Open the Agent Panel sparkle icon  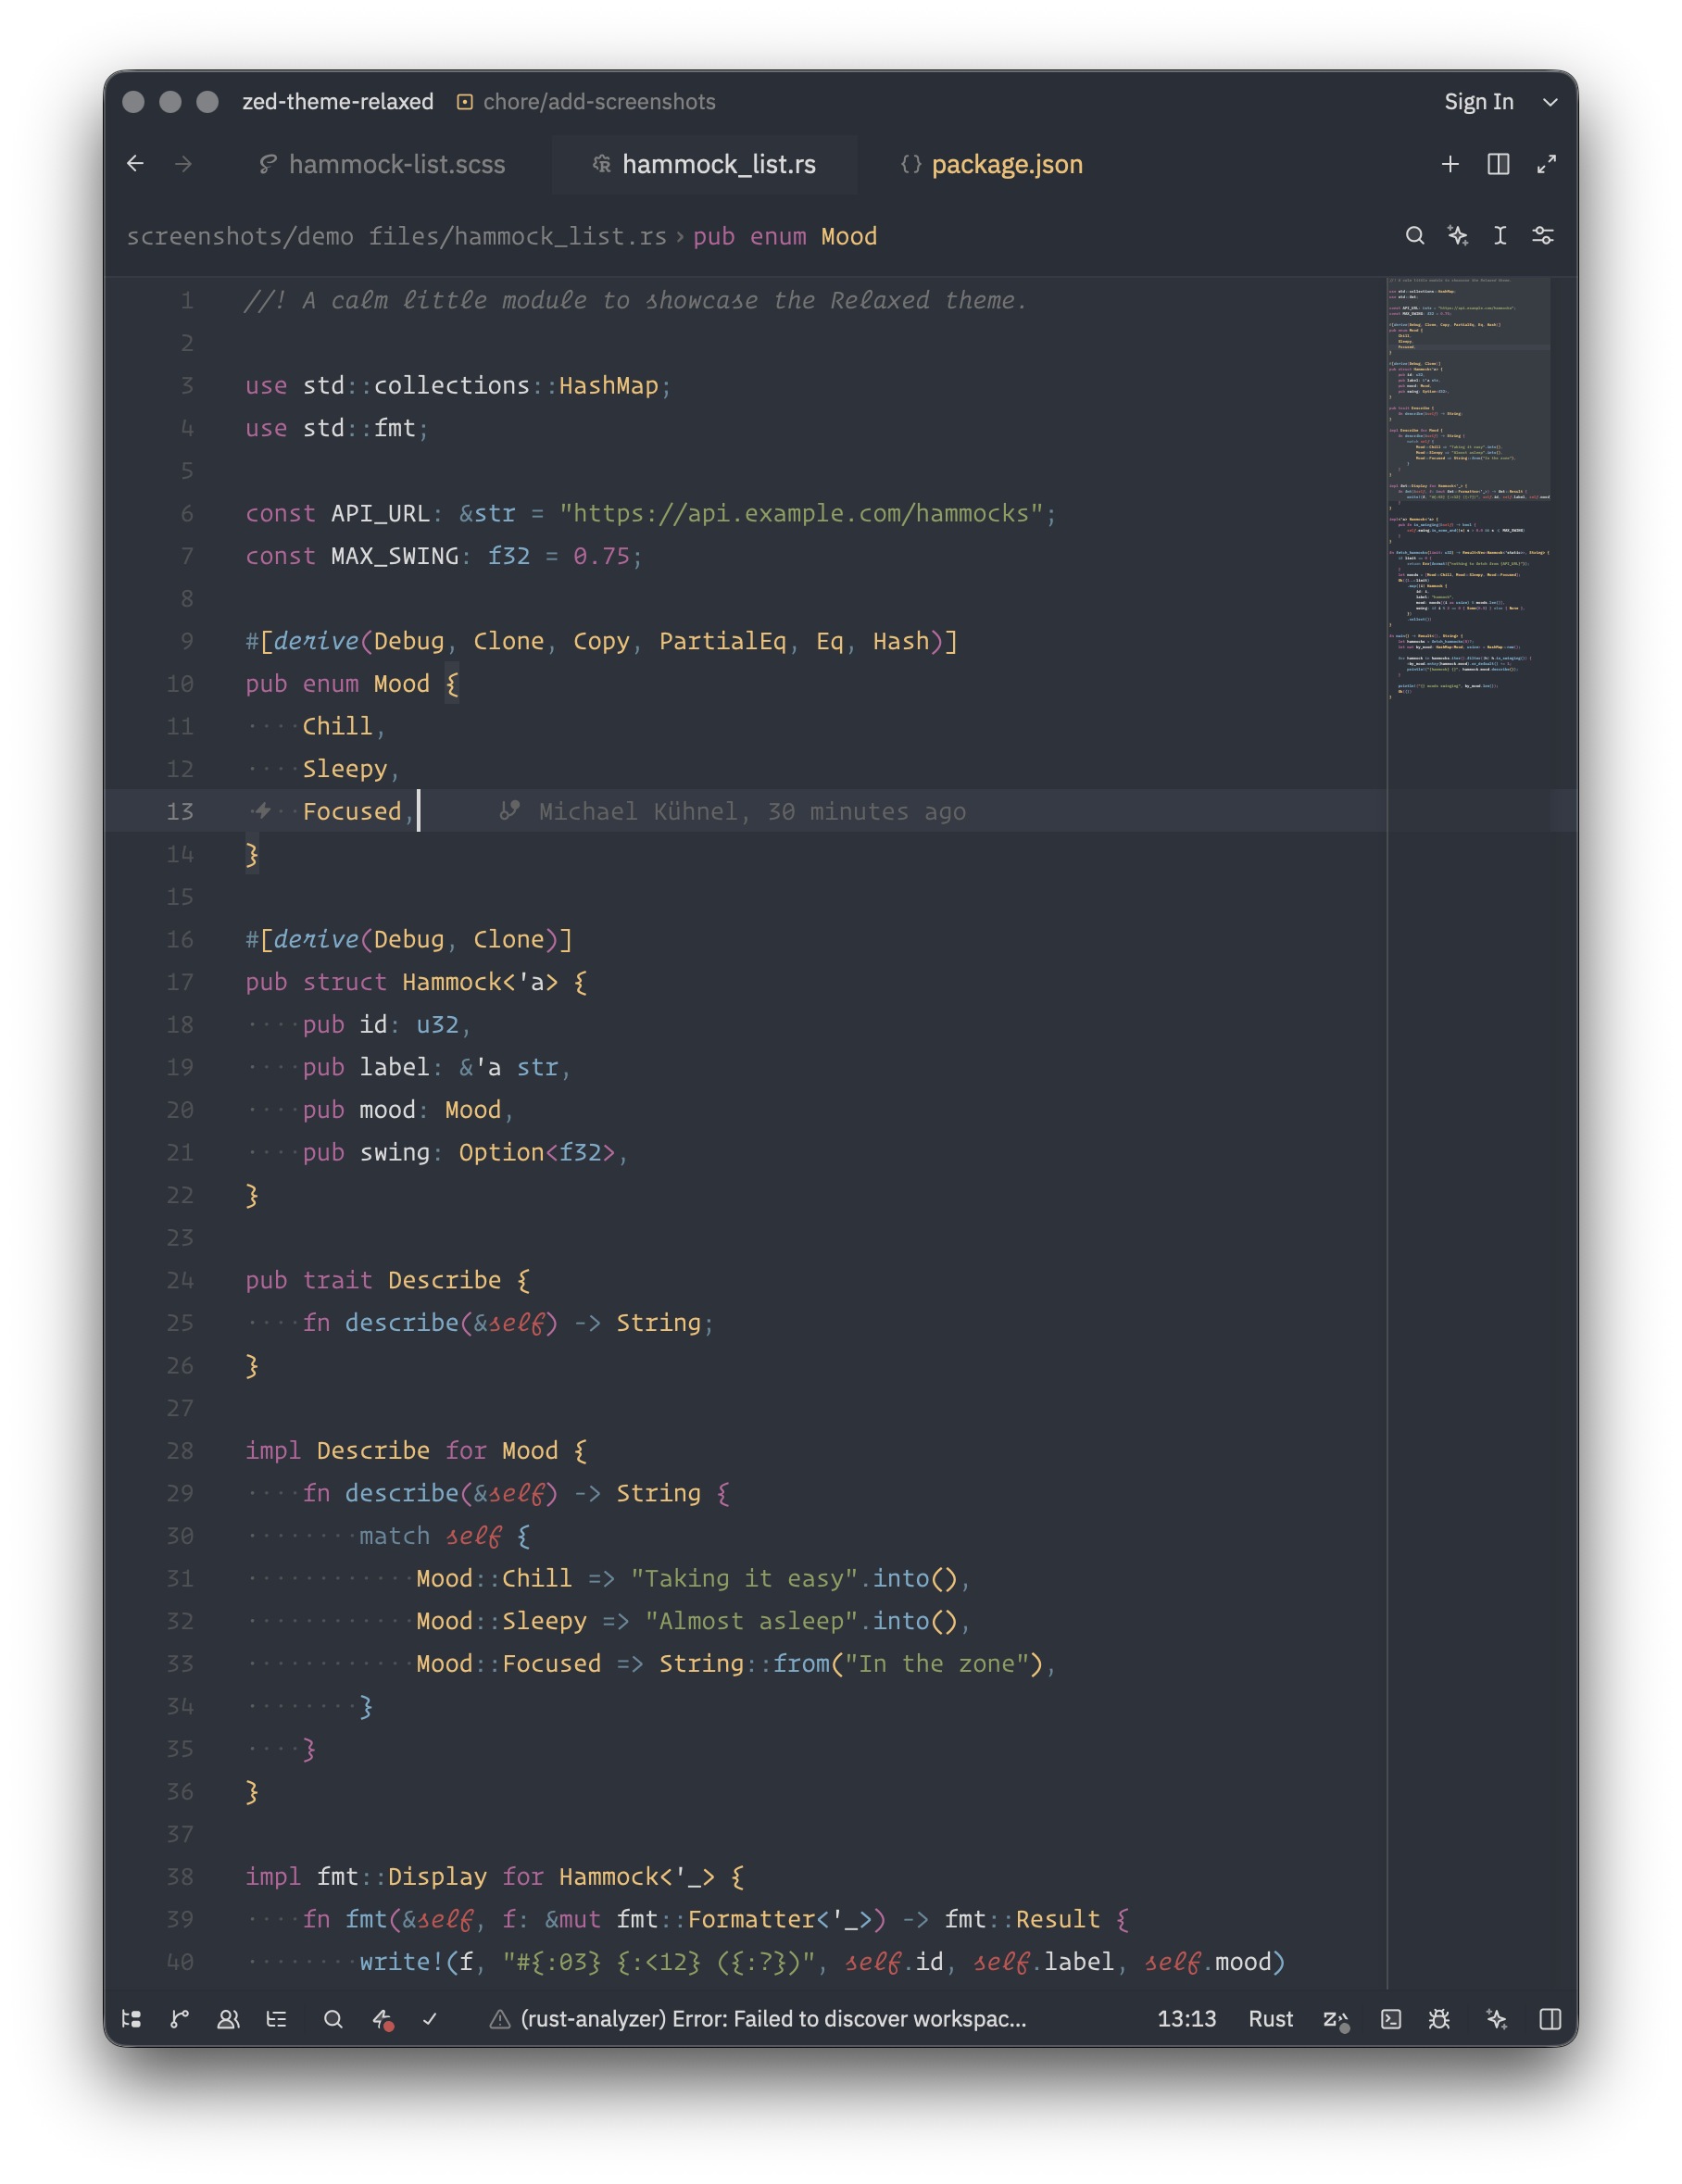[x=1496, y=2018]
